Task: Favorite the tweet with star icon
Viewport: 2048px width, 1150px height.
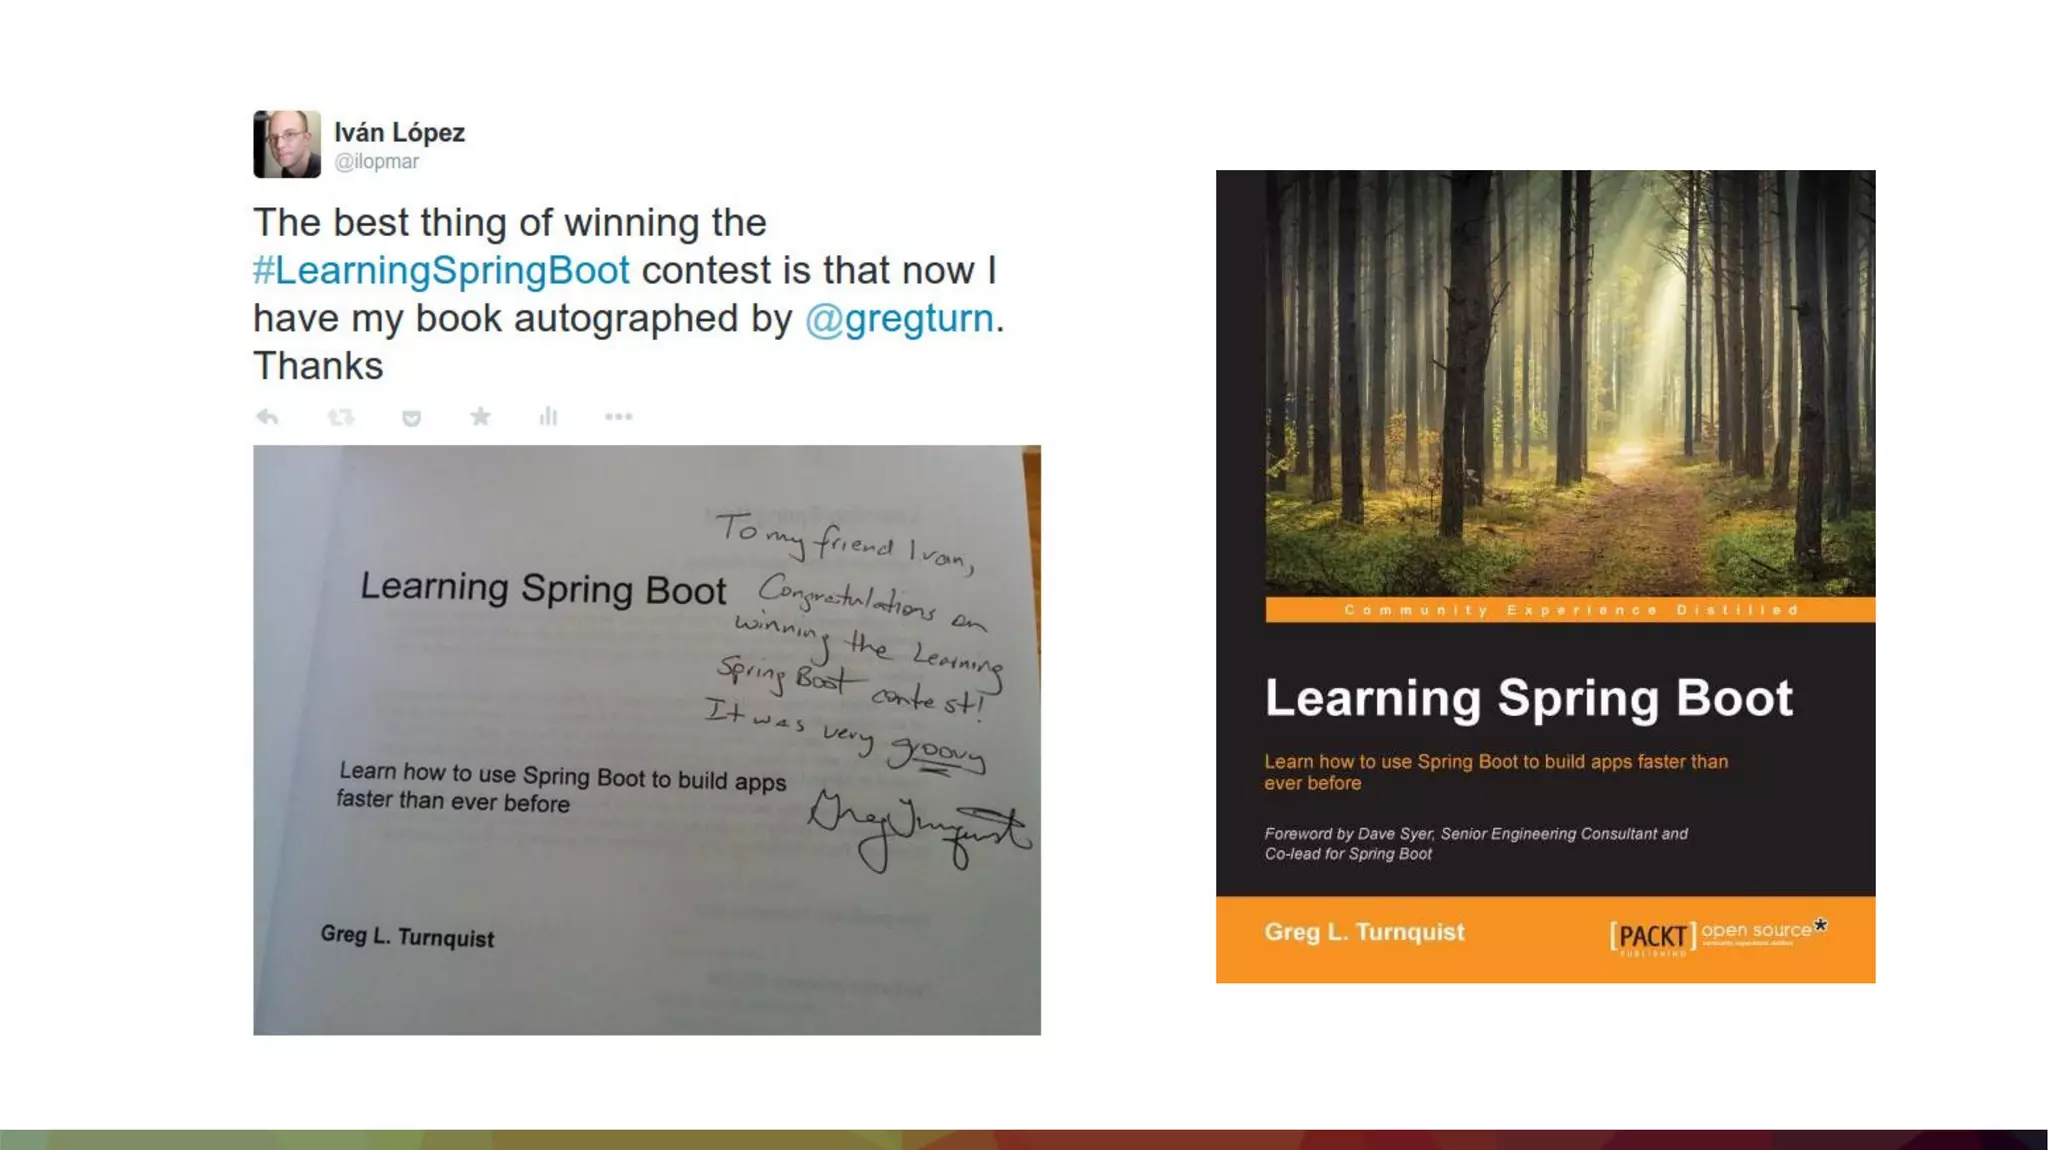Action: pyautogui.click(x=480, y=416)
